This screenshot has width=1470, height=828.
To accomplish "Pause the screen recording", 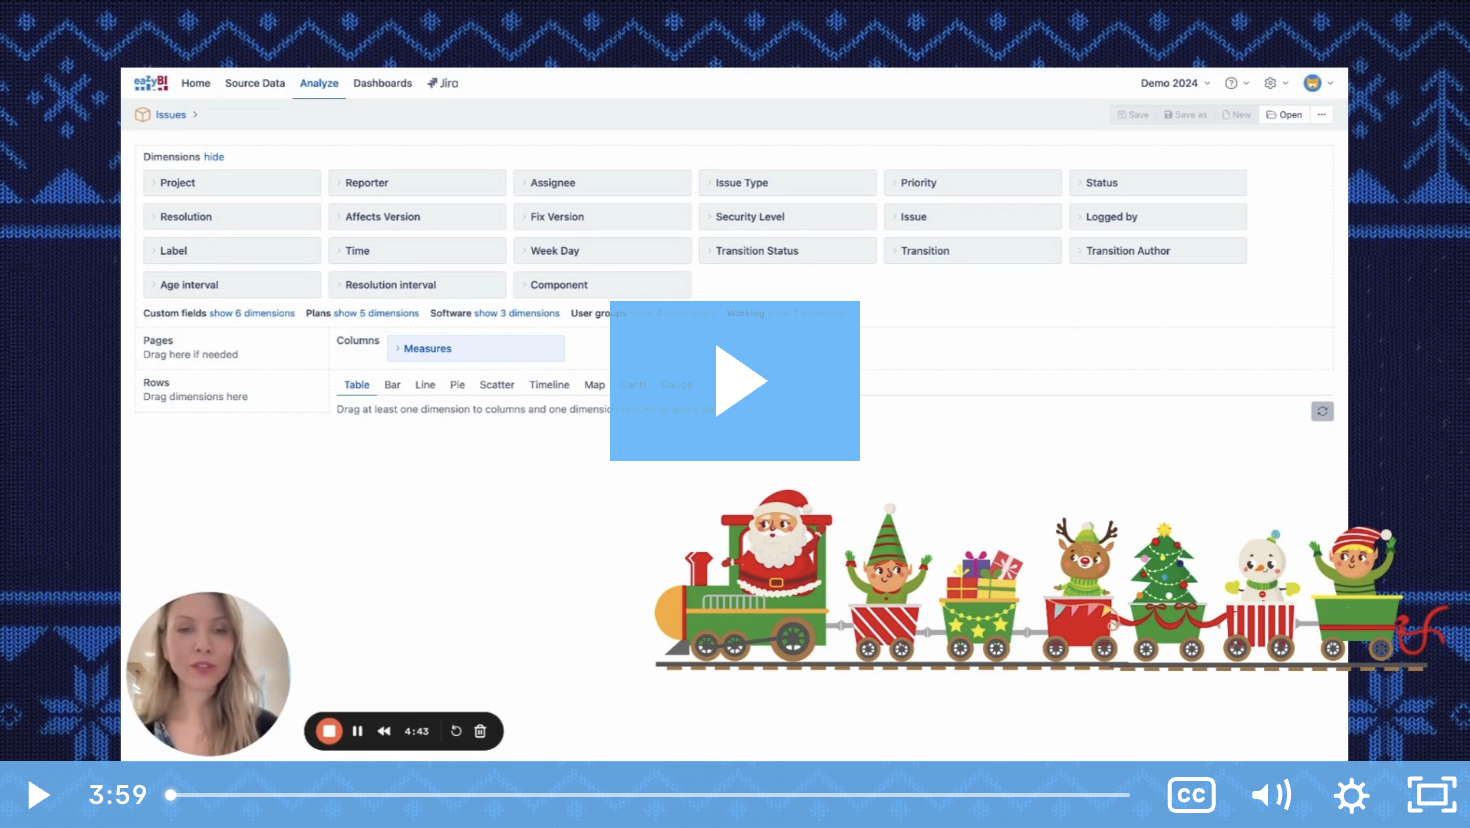I will (357, 731).
